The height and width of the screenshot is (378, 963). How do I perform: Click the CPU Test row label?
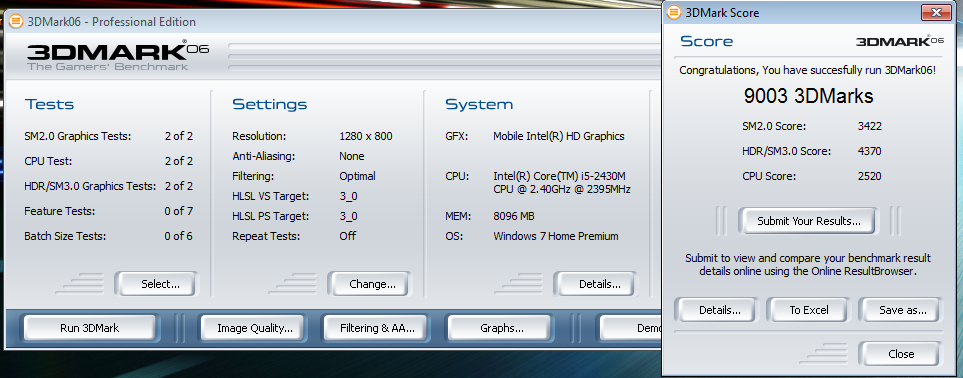click(x=49, y=161)
